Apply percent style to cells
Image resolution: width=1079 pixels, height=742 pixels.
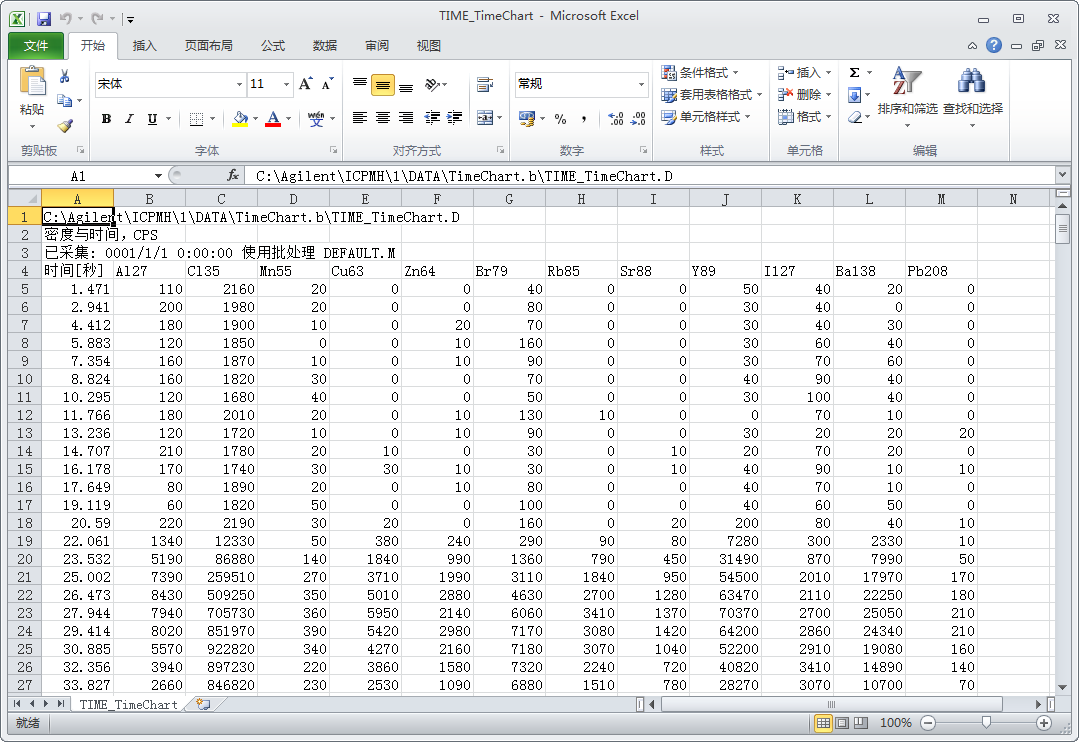pos(560,118)
